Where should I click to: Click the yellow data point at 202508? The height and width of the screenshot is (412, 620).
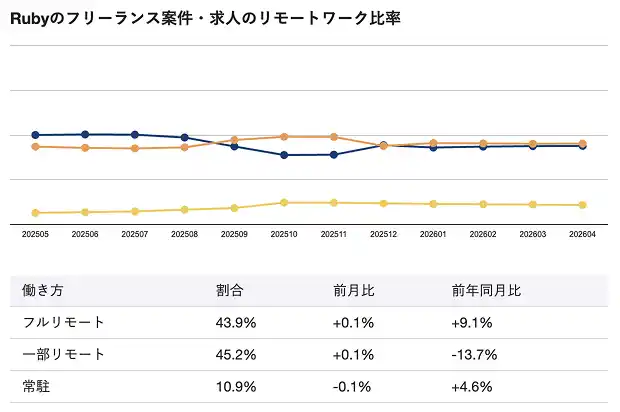click(184, 209)
